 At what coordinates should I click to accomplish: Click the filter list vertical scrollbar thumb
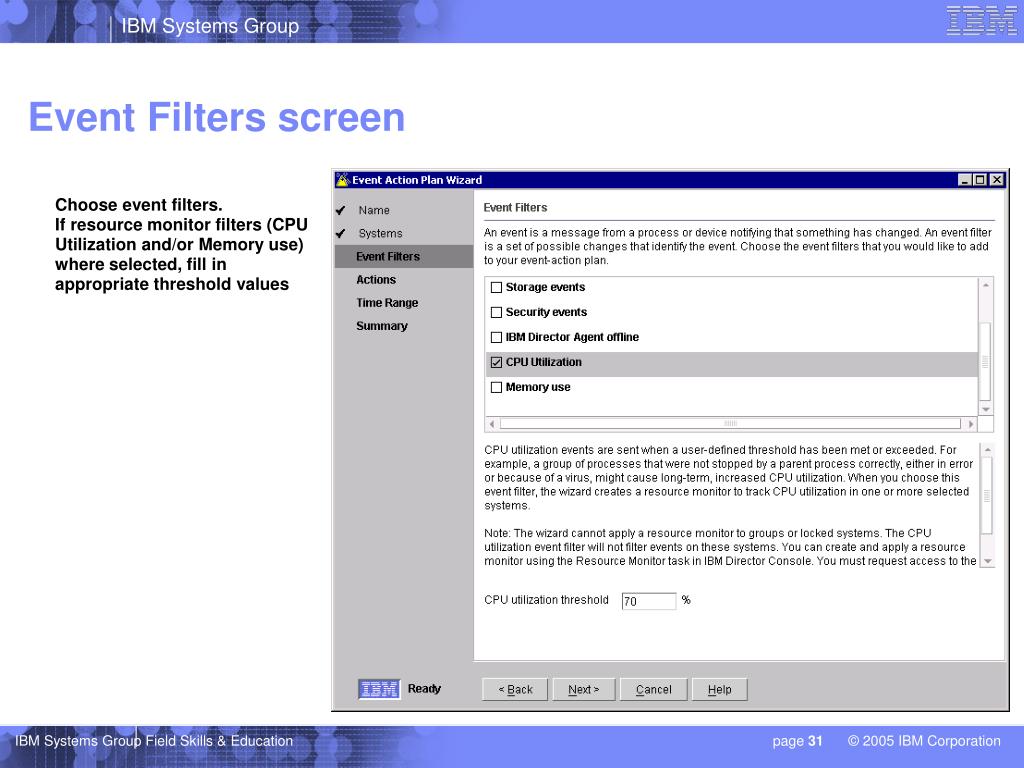(986, 362)
